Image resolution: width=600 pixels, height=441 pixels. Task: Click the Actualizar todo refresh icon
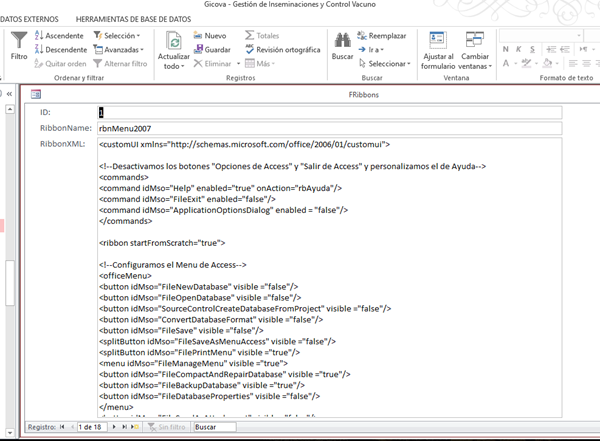(x=174, y=41)
